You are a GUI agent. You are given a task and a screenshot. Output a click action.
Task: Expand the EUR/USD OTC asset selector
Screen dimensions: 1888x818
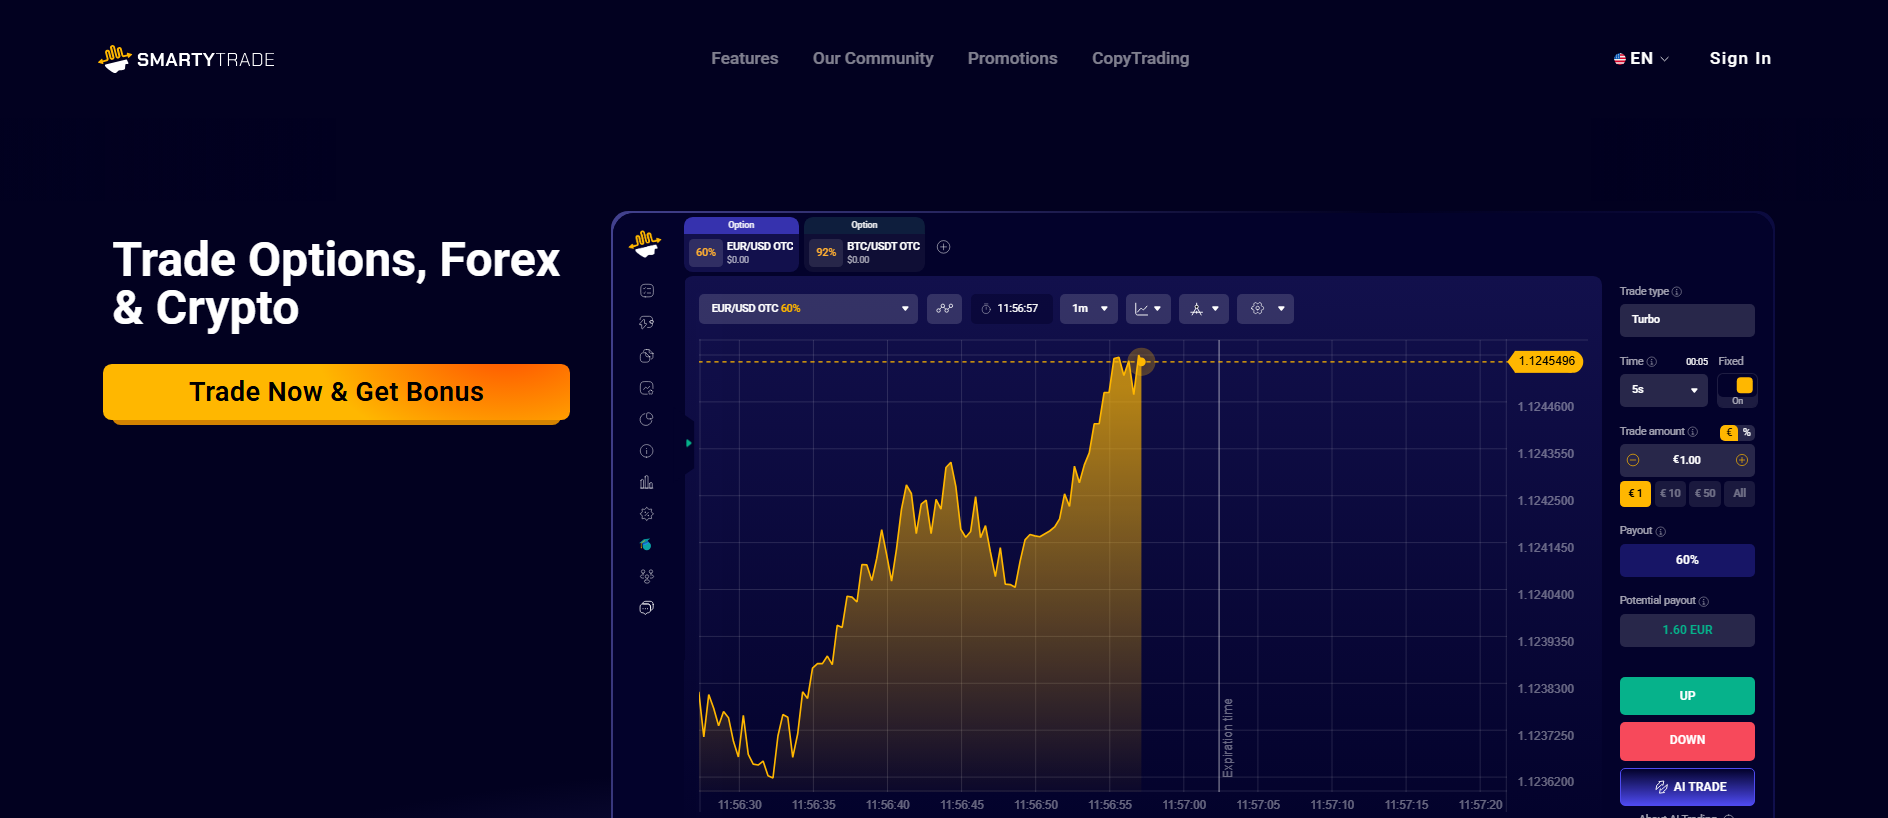click(808, 309)
